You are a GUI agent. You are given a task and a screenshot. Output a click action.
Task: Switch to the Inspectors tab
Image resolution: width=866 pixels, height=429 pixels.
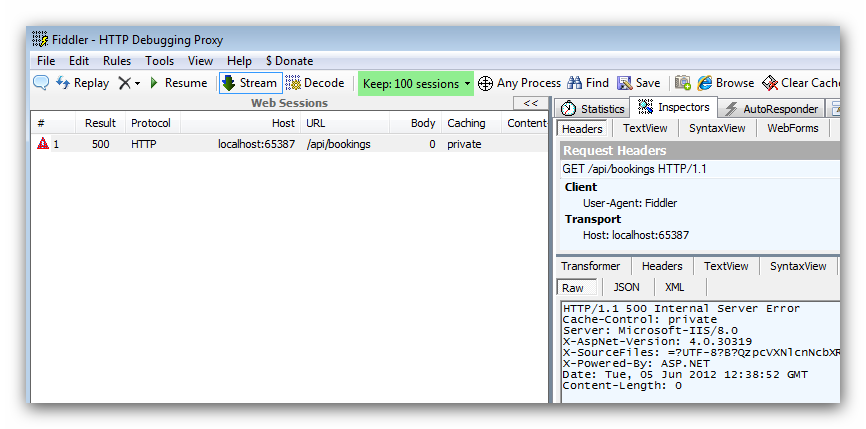point(674,107)
